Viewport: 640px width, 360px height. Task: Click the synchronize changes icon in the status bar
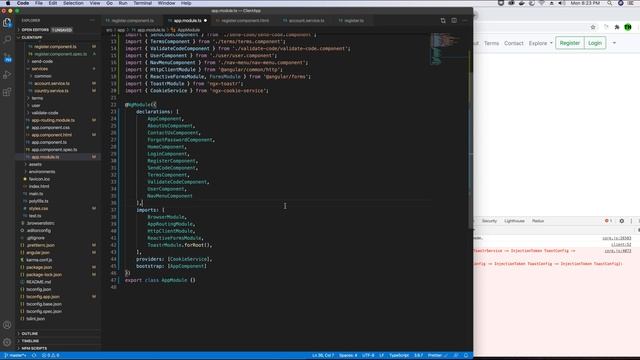tap(34, 356)
